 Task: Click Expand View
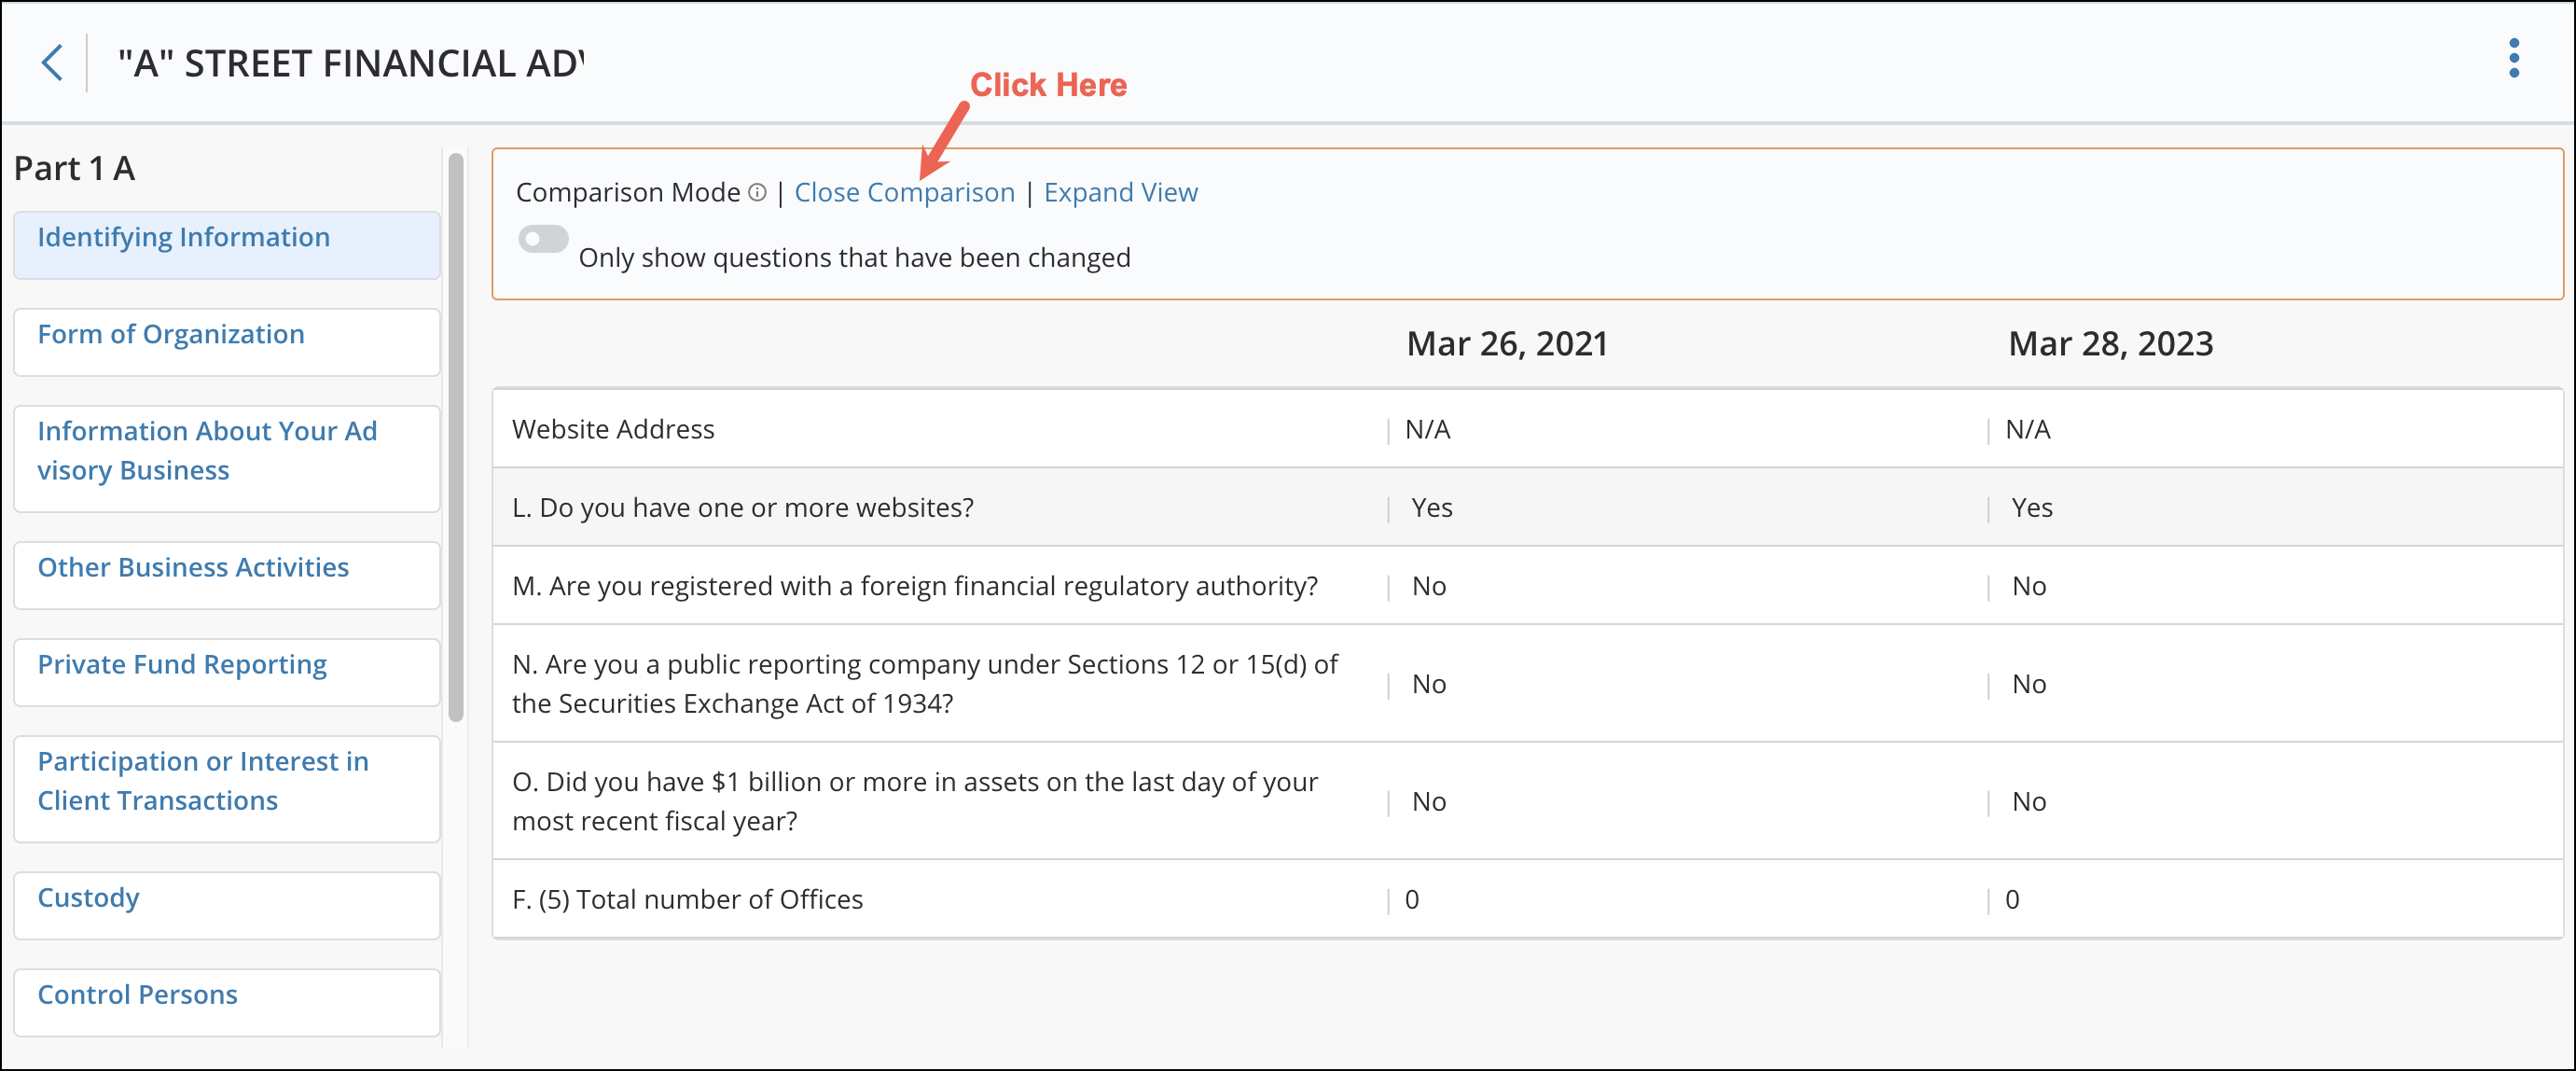[x=1120, y=192]
